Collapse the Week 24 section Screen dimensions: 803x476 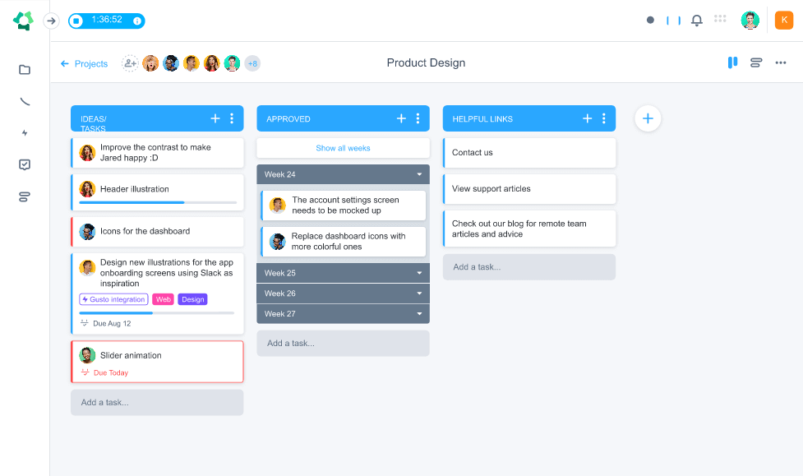tap(419, 175)
